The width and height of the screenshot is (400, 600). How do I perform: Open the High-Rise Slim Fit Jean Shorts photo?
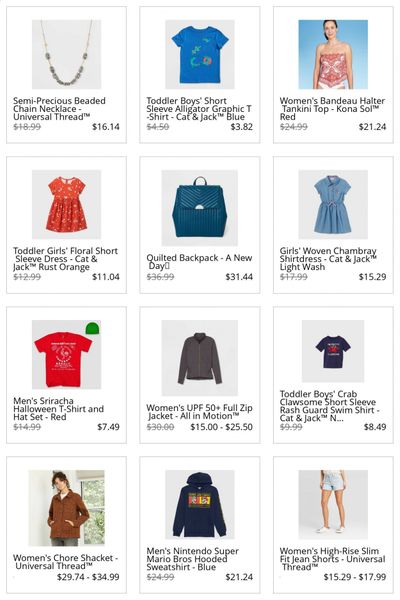[333, 504]
